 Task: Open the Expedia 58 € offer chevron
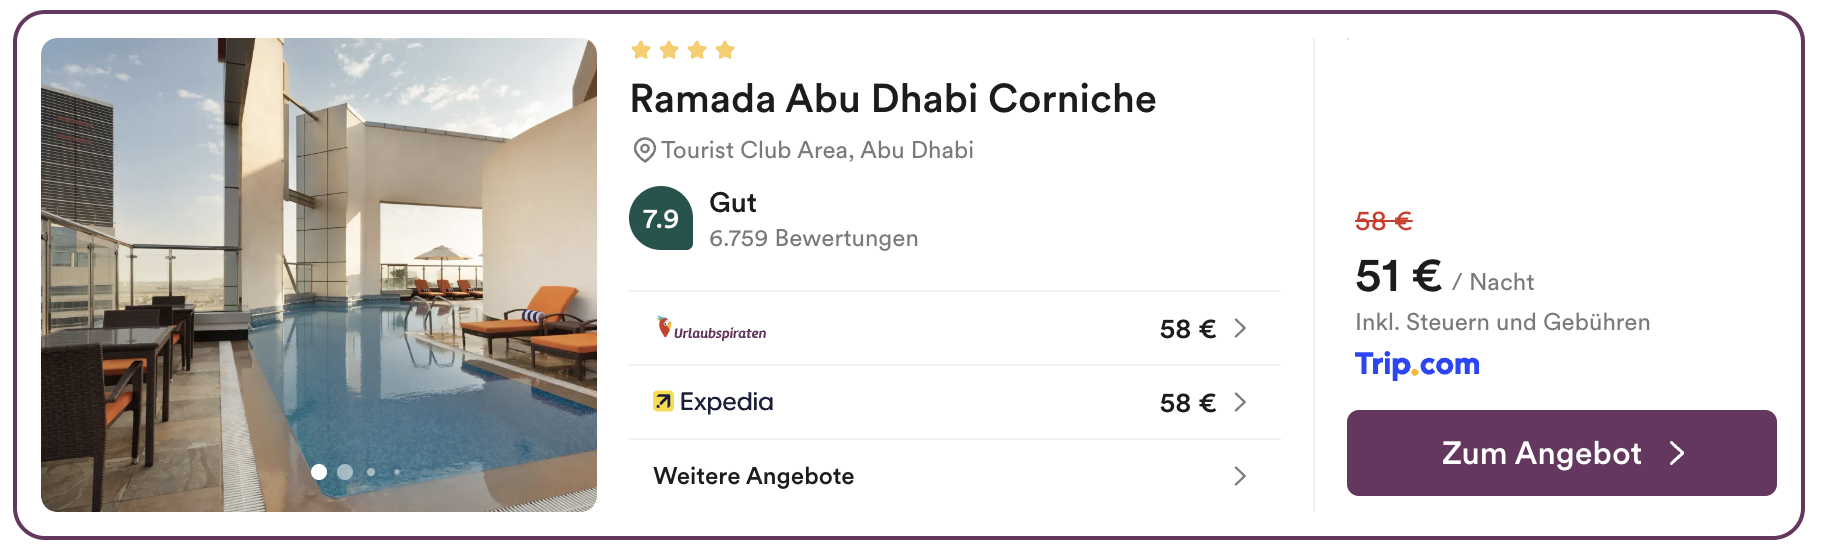pyautogui.click(x=1240, y=402)
